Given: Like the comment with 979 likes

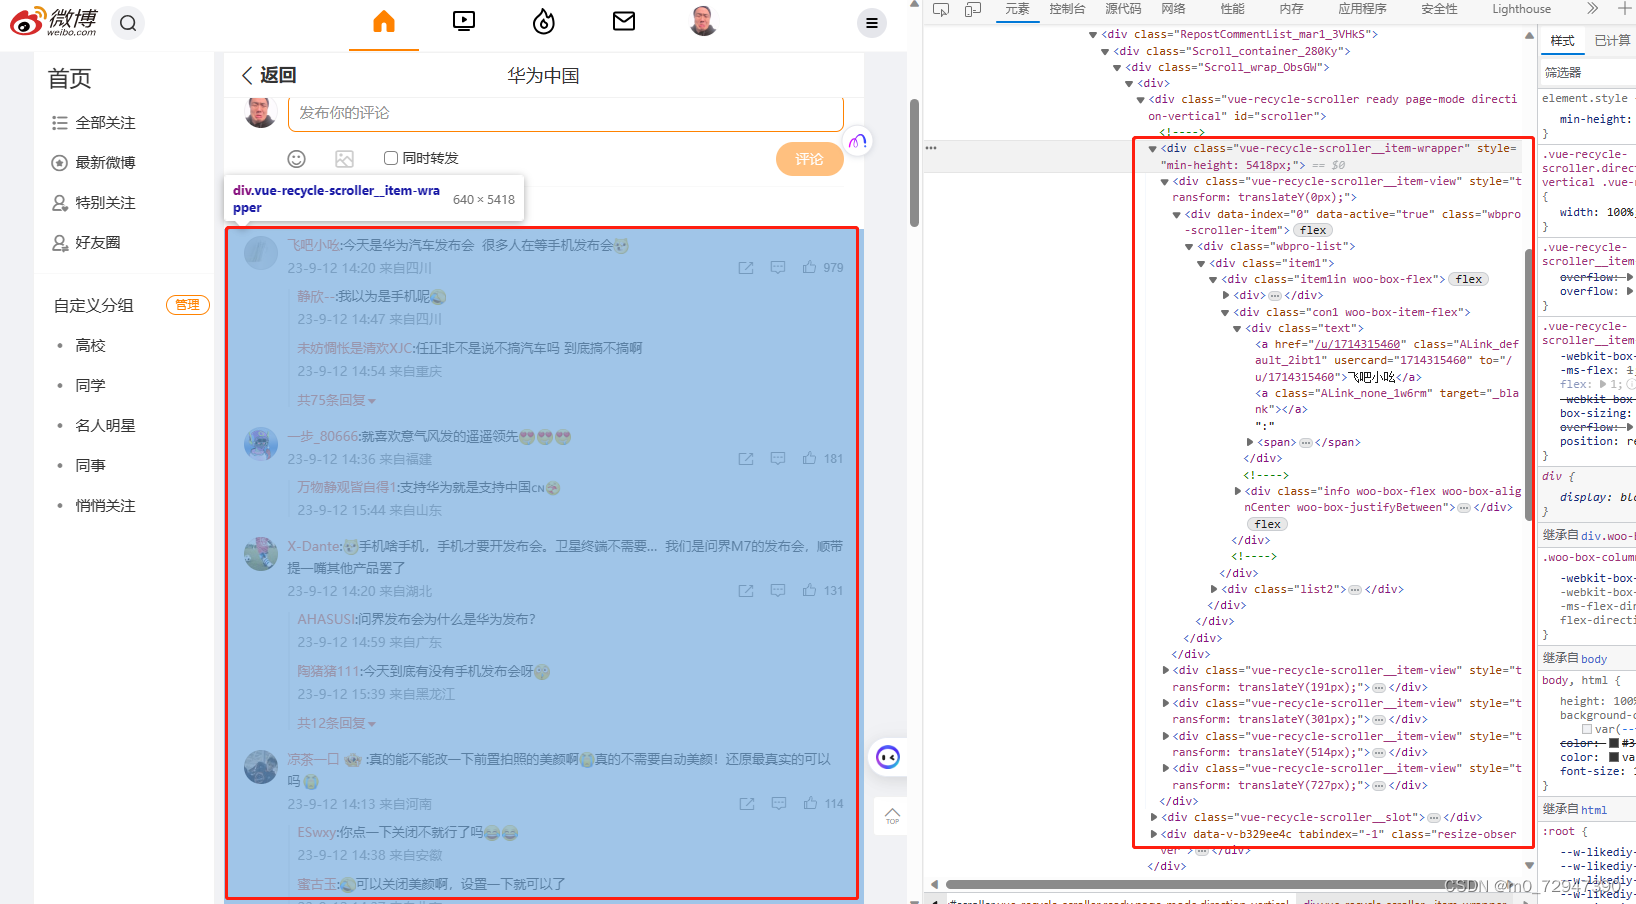Looking at the screenshot, I should 822,268.
